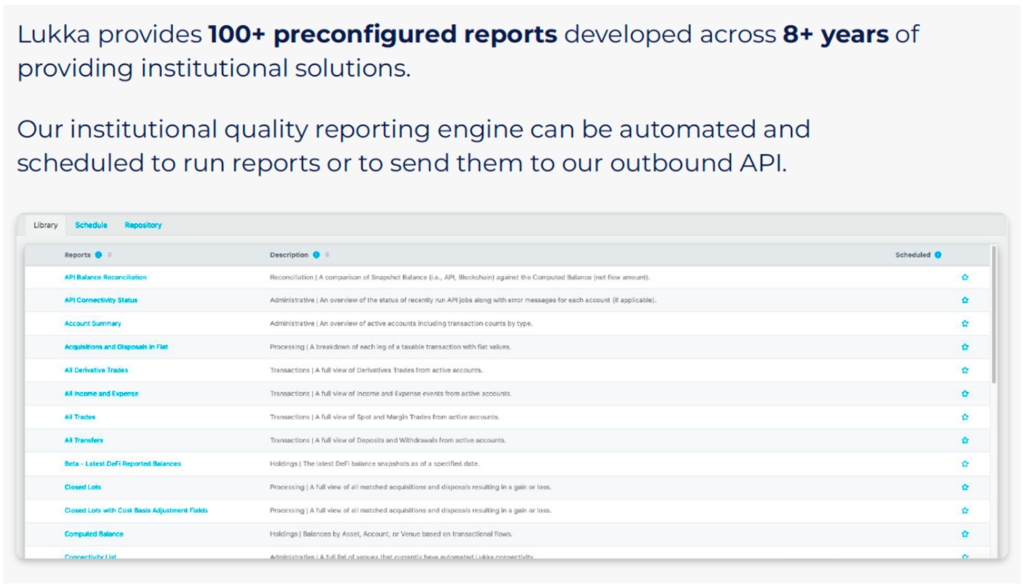
Task: Click the report list vertical scrollbar
Action: tap(994, 315)
